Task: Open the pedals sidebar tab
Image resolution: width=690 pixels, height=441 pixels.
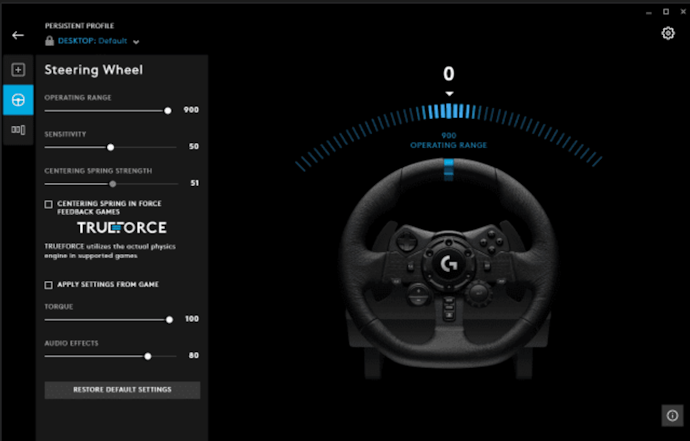Action: (18, 130)
